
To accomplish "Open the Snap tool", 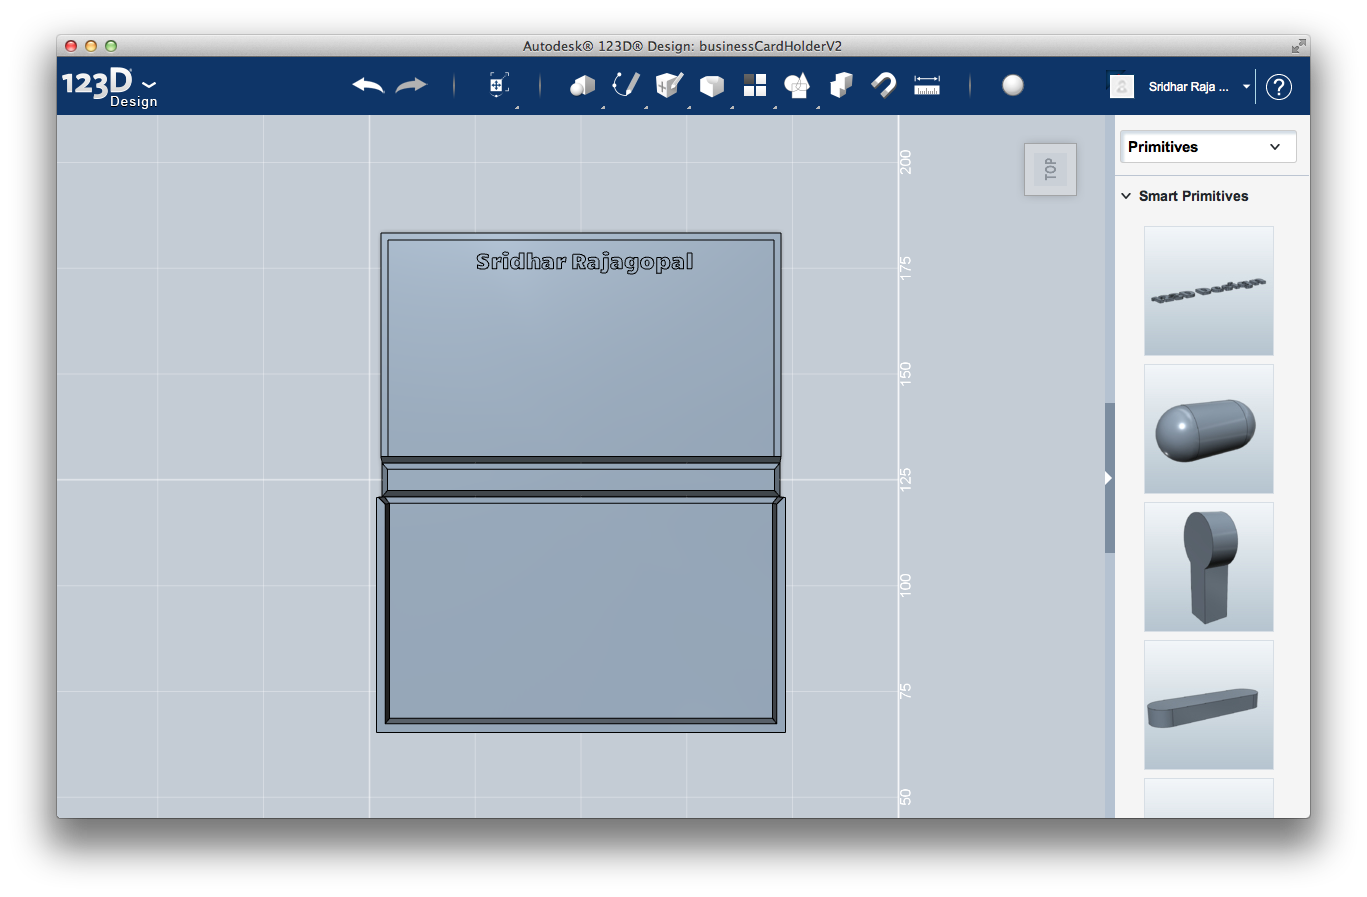I will pyautogui.click(x=883, y=86).
